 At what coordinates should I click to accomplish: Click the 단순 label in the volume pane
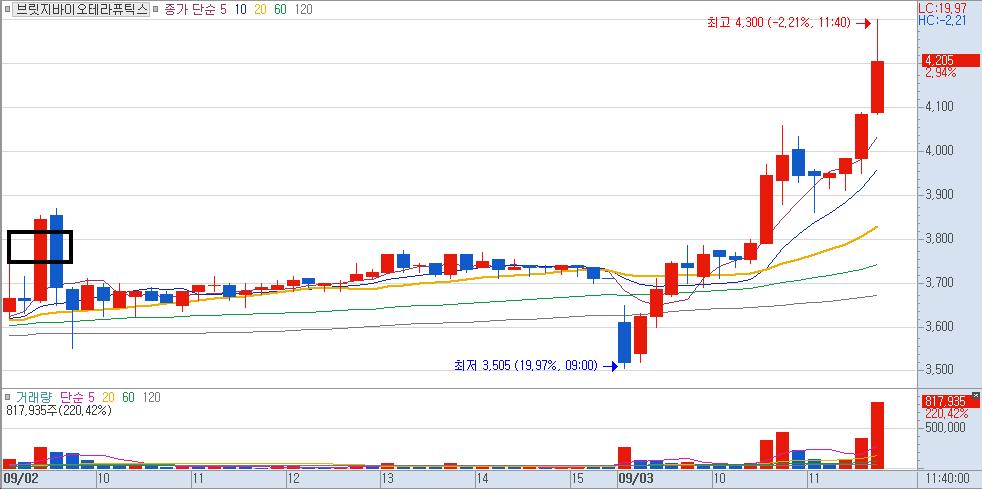click(72, 398)
